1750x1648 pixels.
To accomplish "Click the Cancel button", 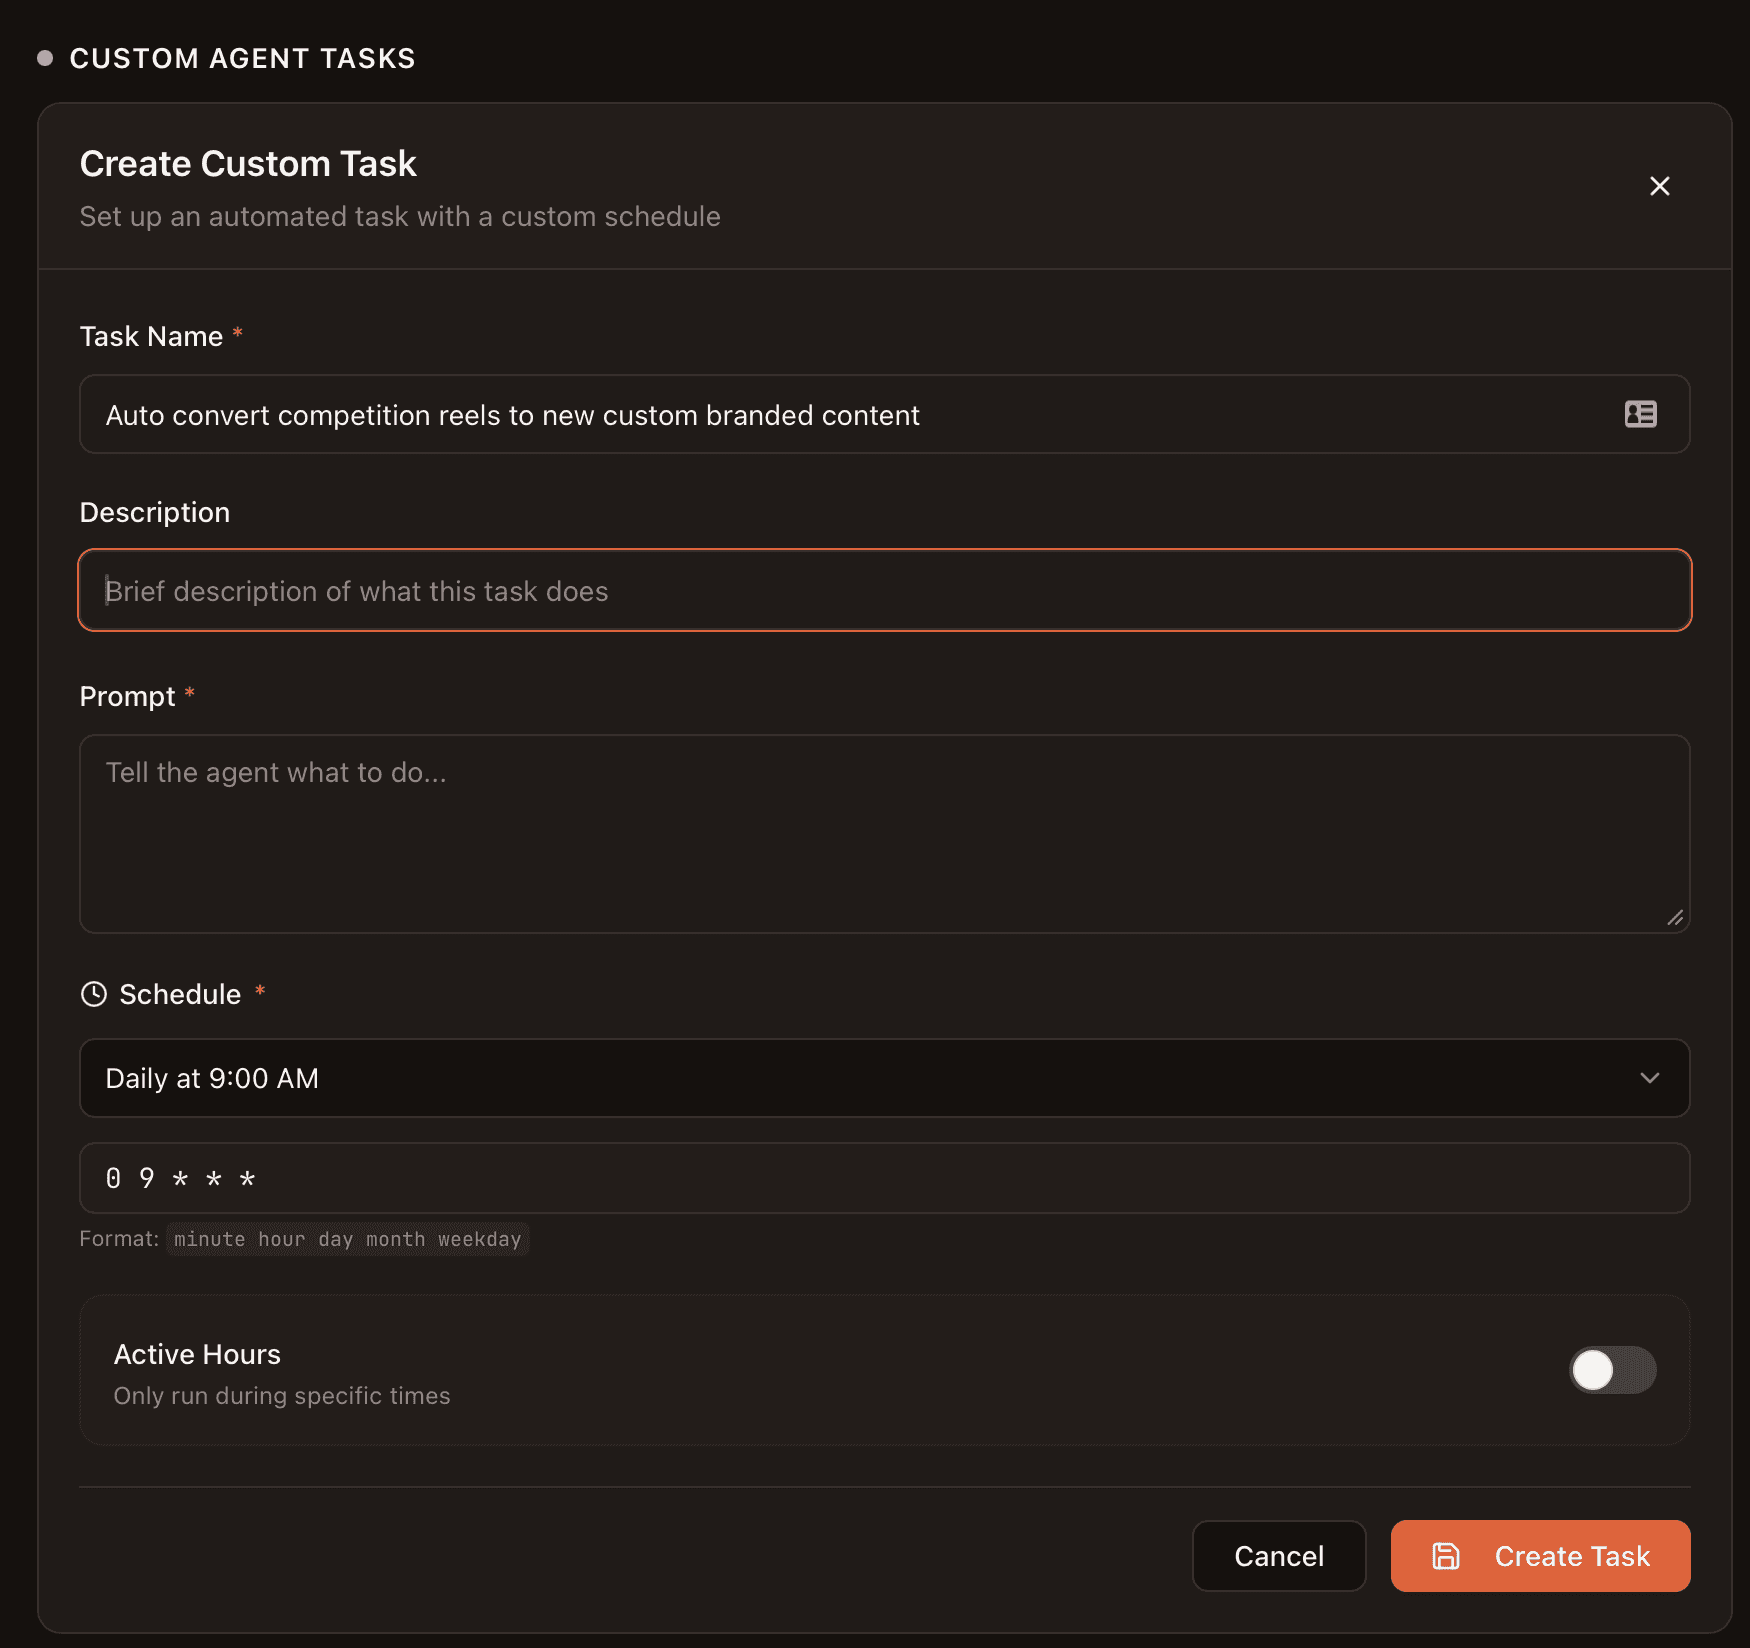I will coord(1279,1556).
